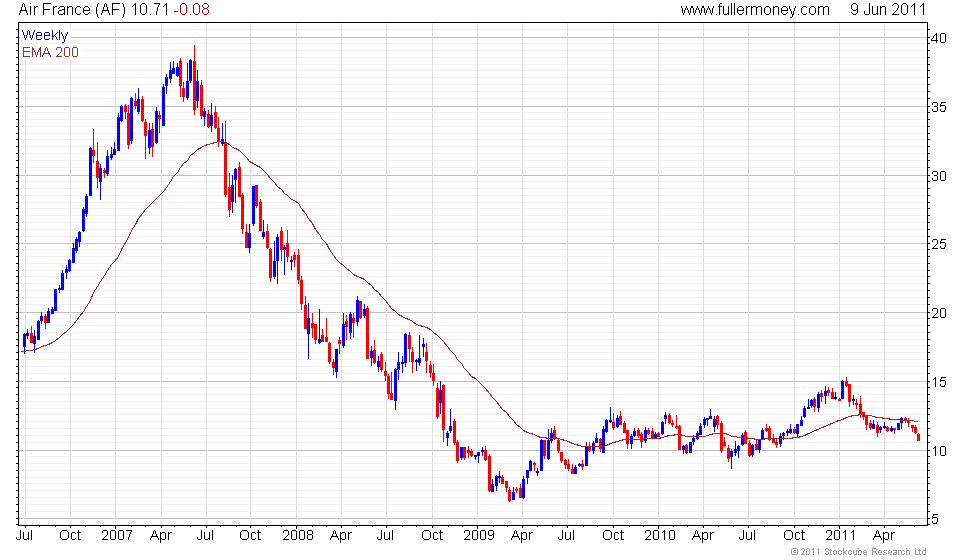This screenshot has width=980, height=560.
Task: Click the 2008 year label on time axis
Action: pyautogui.click(x=298, y=536)
